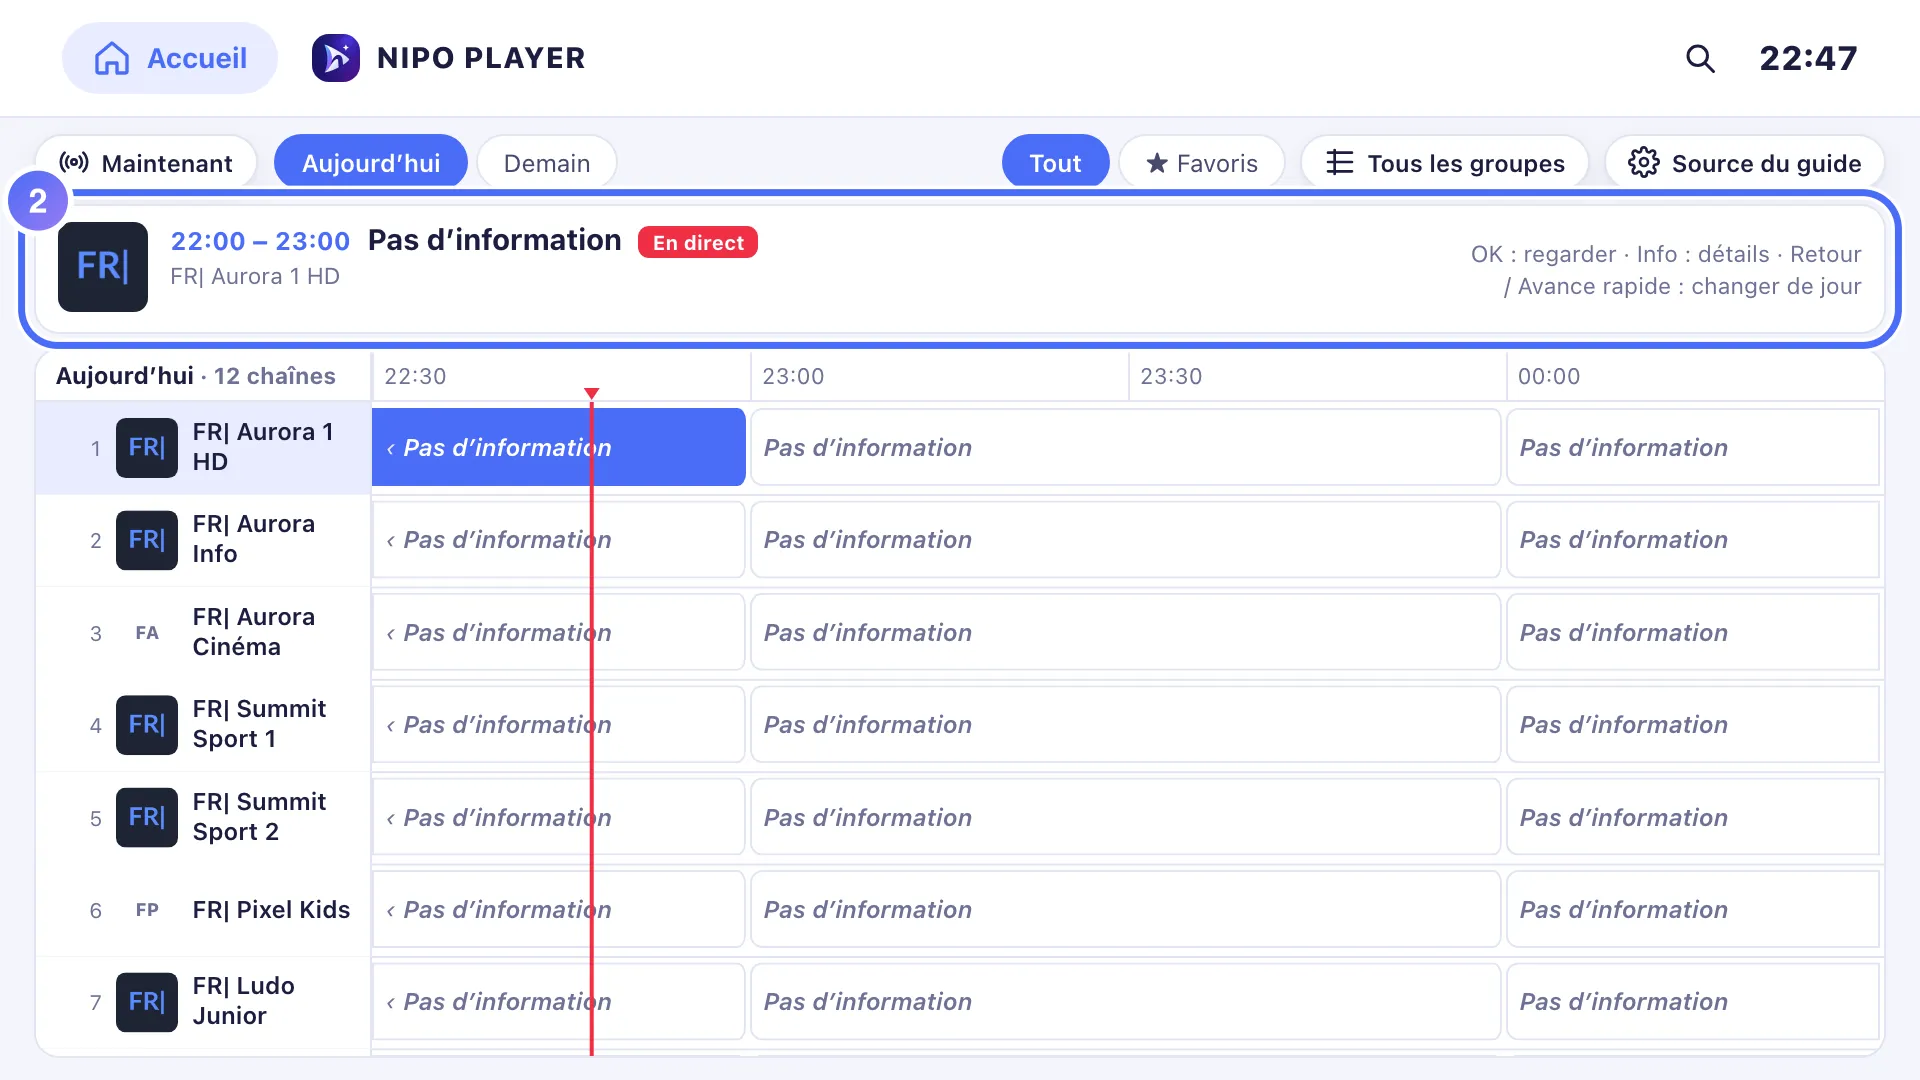
Task: Choose the FR| Summit Sport 1 channel name
Action: (259, 724)
